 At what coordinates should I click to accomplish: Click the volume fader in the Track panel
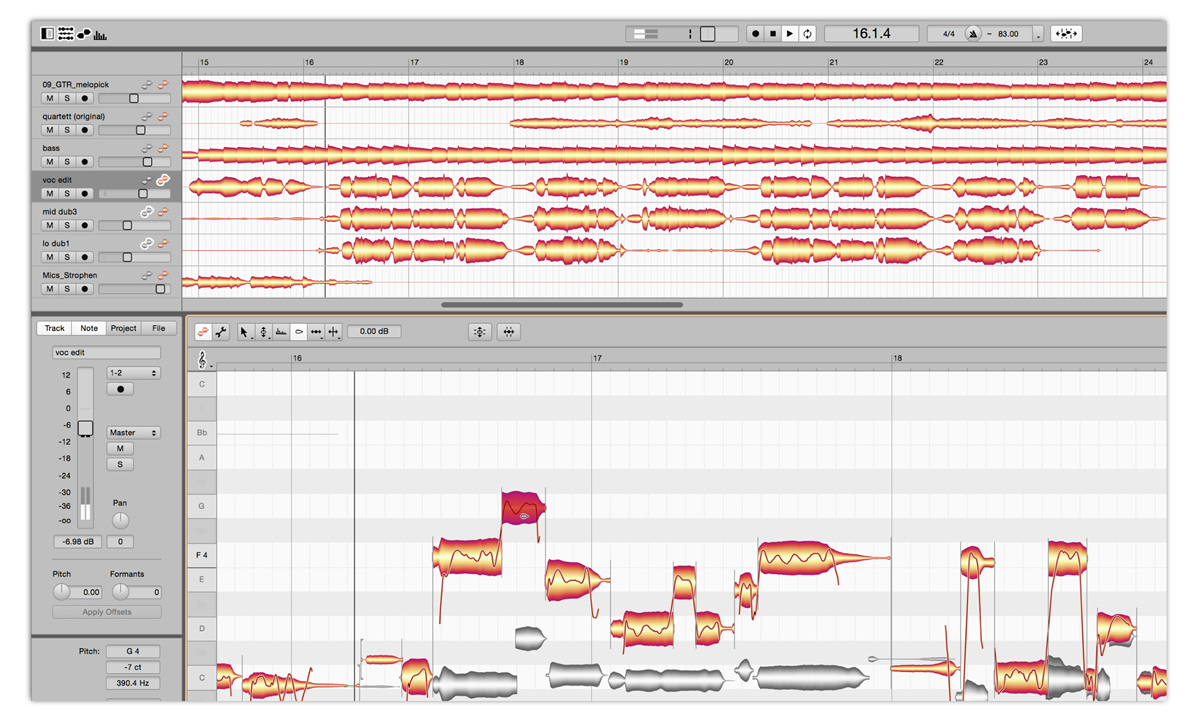(86, 428)
